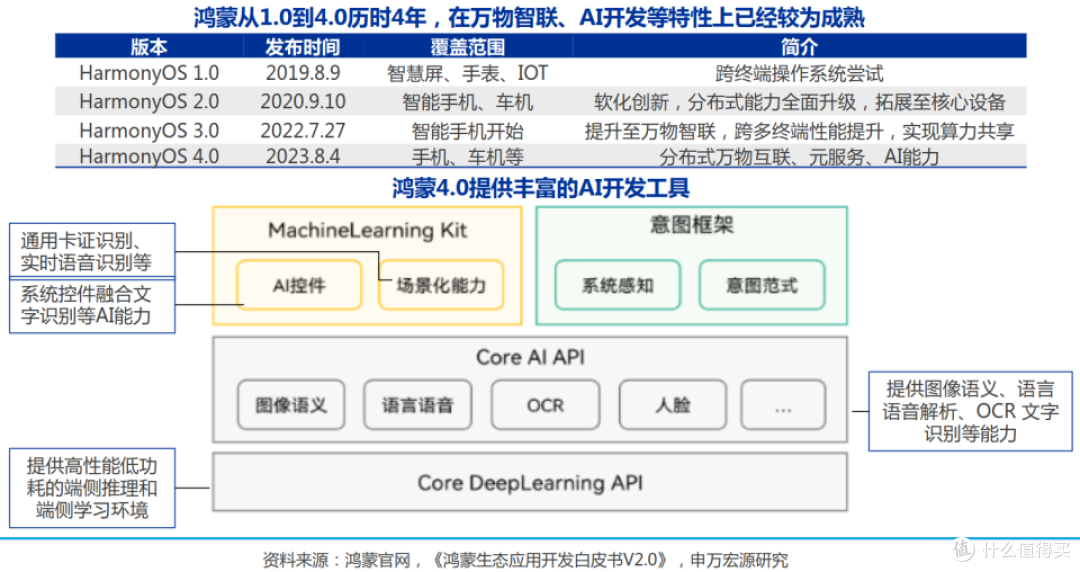The image size is (1080, 572).
Task: Click the 版本 column header
Action: coord(149,47)
